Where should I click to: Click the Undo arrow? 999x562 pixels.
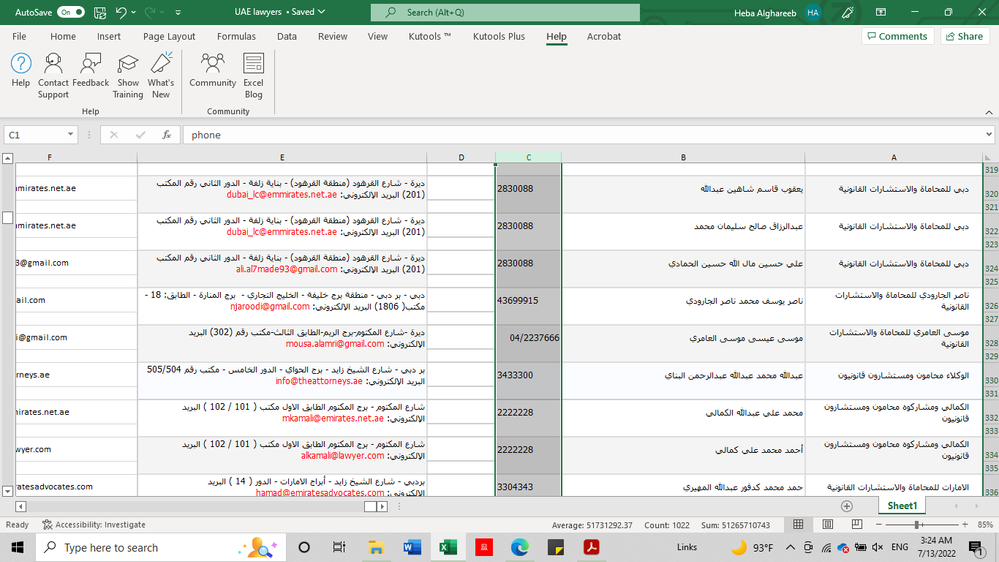[121, 12]
